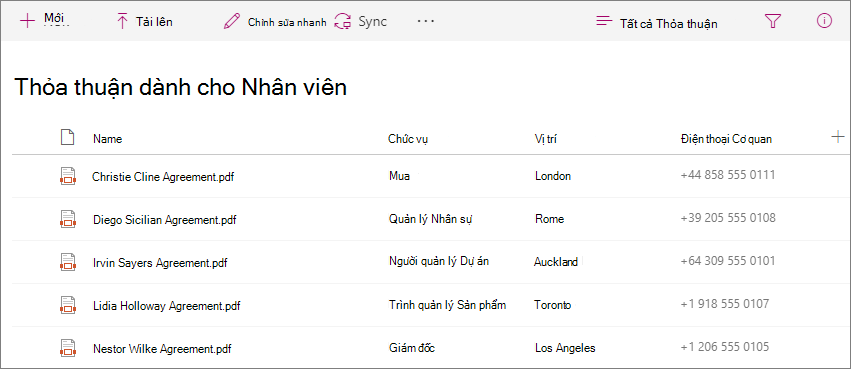This screenshot has height=369, width=851.
Task: Click the Người quản lý Dự án cell
Action: pos(439,261)
